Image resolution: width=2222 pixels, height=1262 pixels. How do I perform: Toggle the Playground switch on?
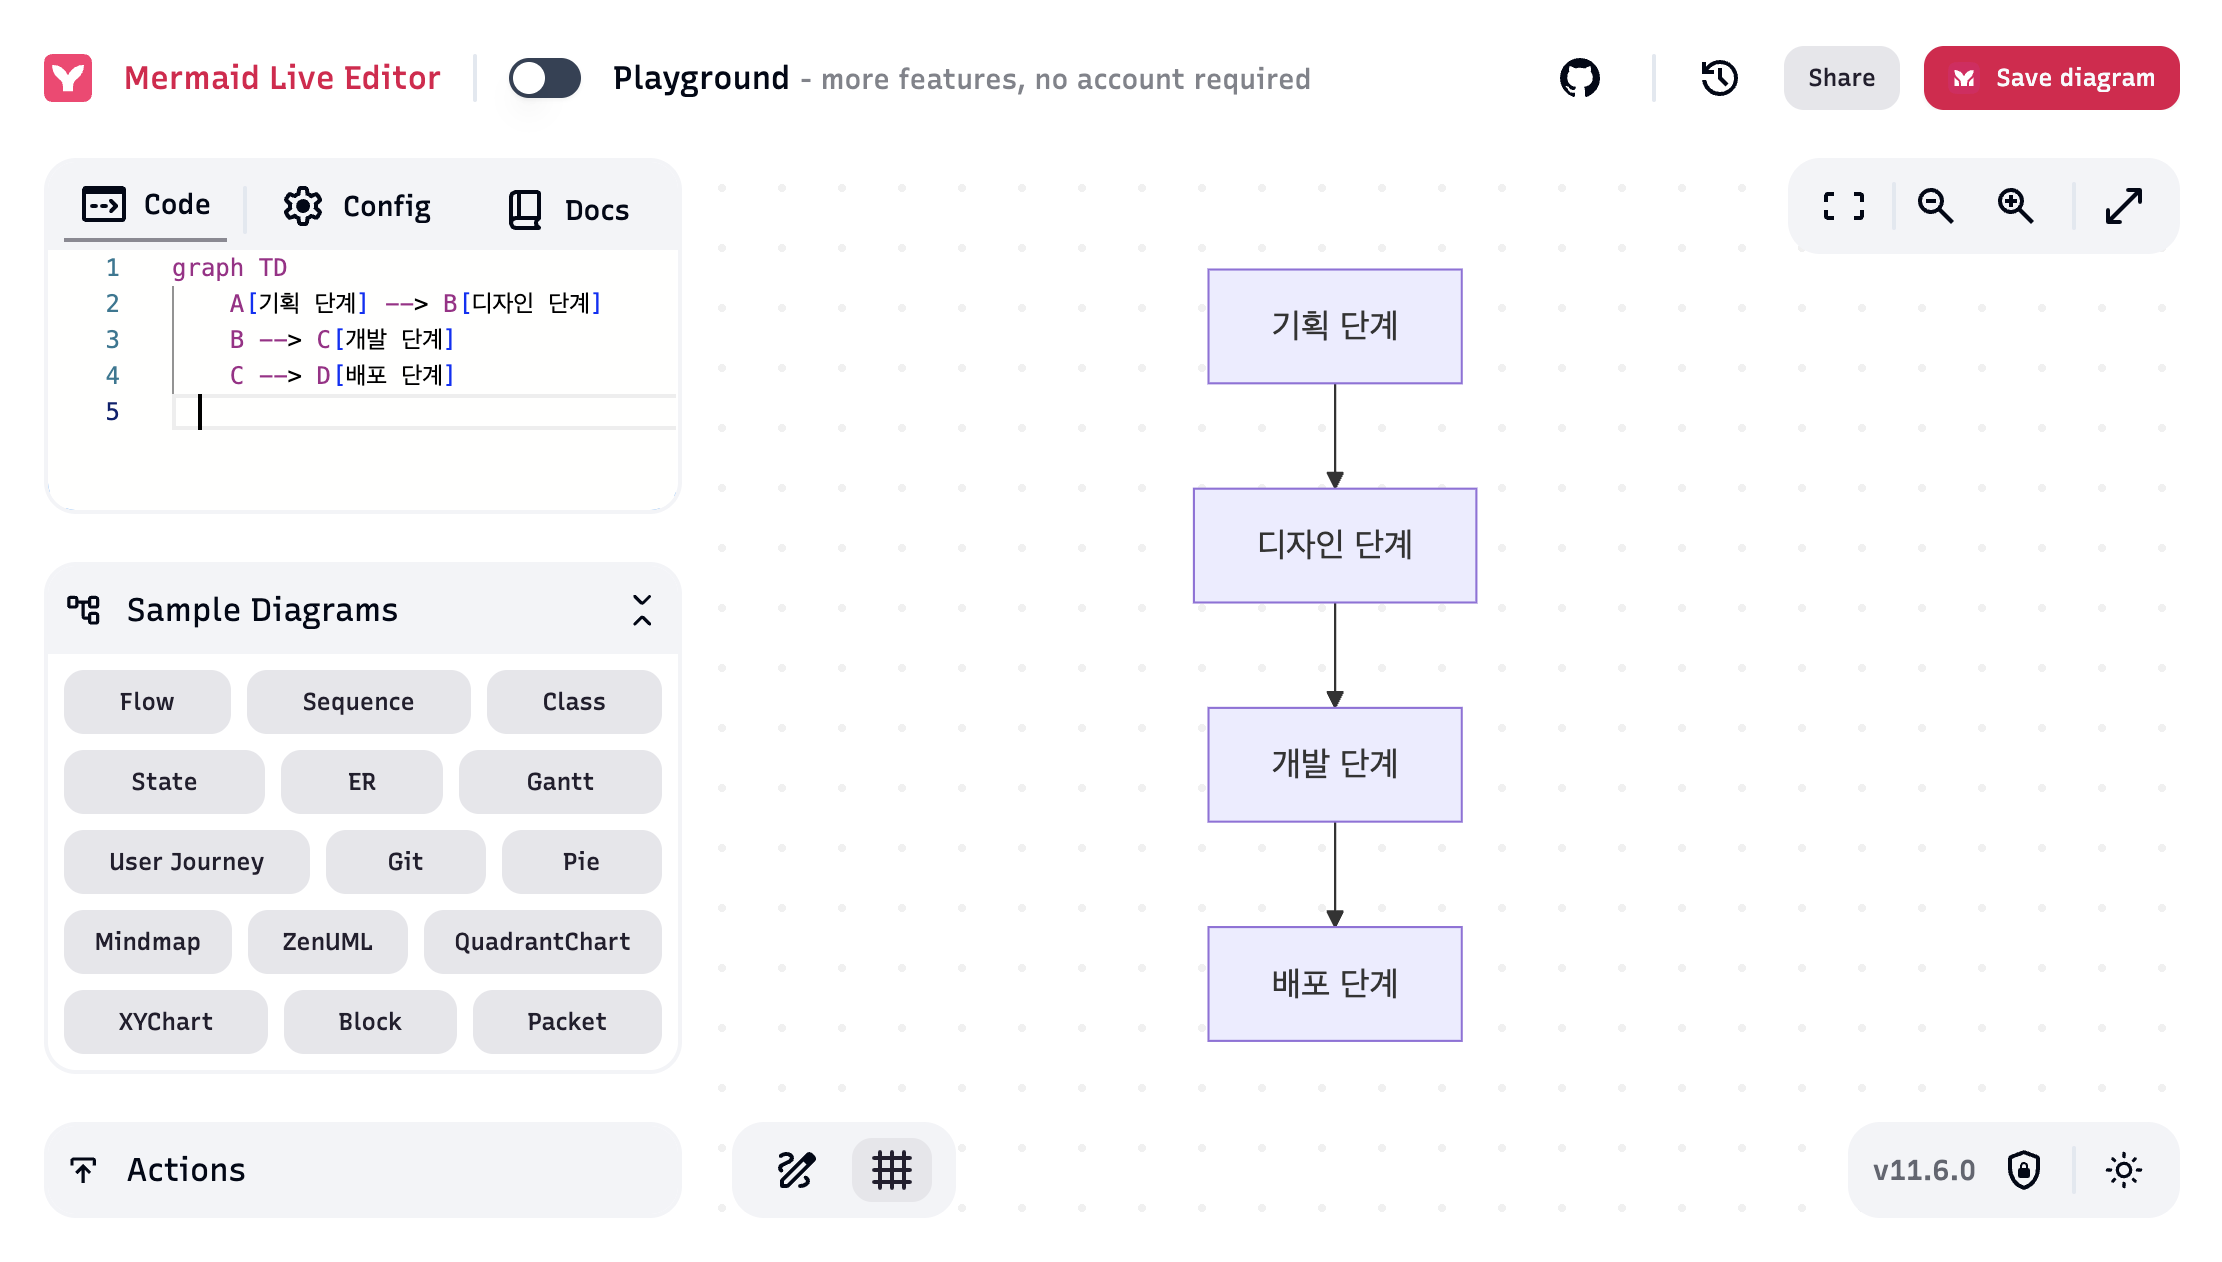(x=545, y=78)
